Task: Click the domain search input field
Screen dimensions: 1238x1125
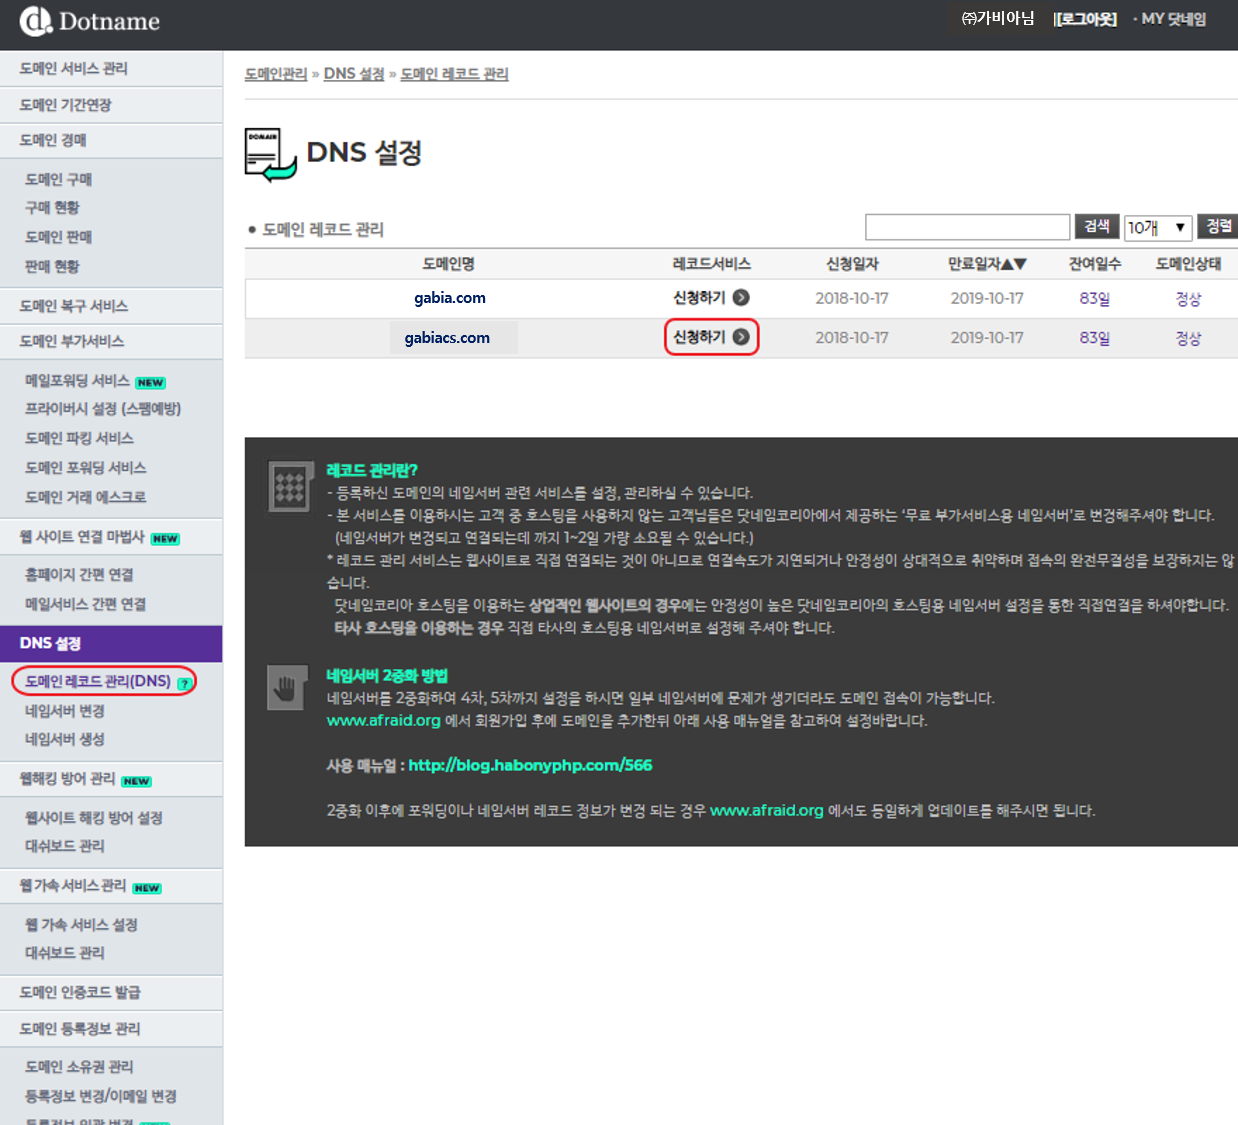Action: (968, 227)
